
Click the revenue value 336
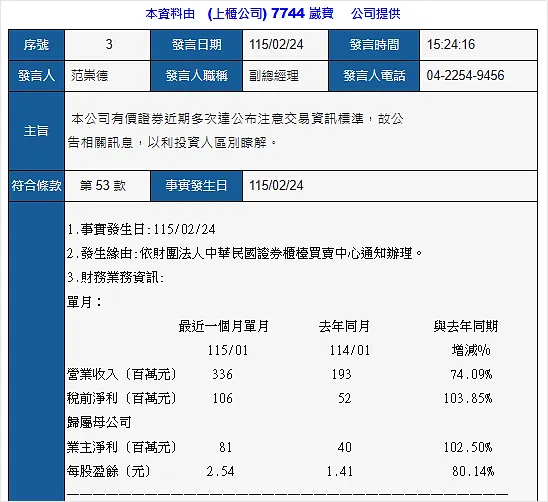[x=223, y=374]
